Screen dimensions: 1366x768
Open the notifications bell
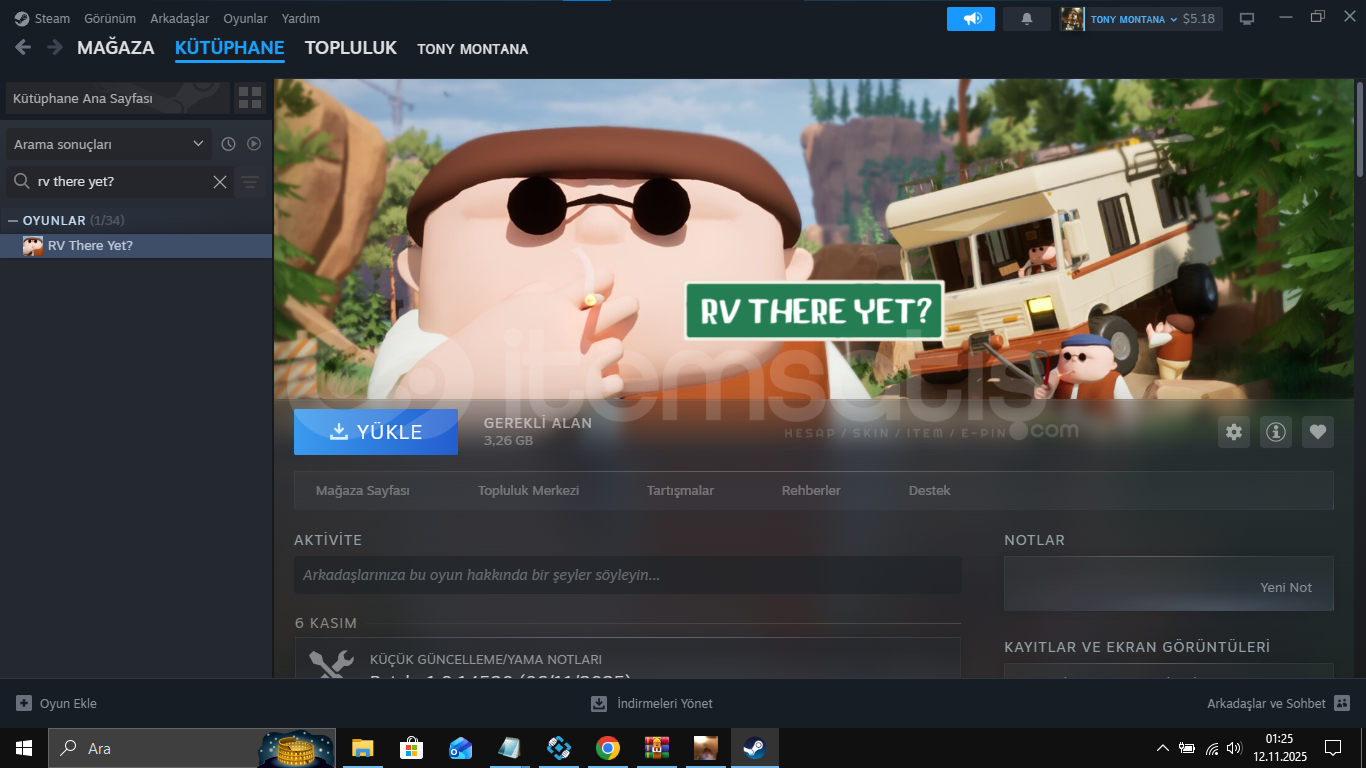tap(1027, 19)
